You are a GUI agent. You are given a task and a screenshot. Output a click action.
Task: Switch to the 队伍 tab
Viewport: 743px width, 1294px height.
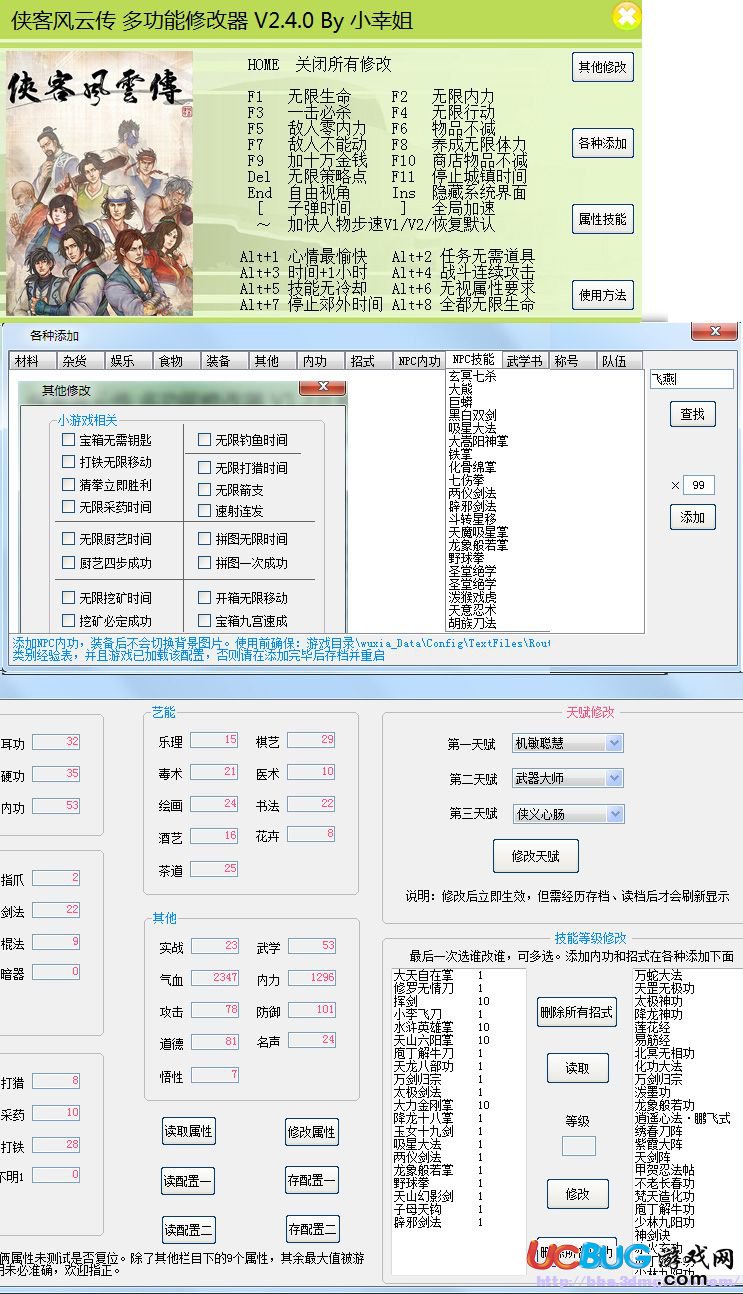621,361
